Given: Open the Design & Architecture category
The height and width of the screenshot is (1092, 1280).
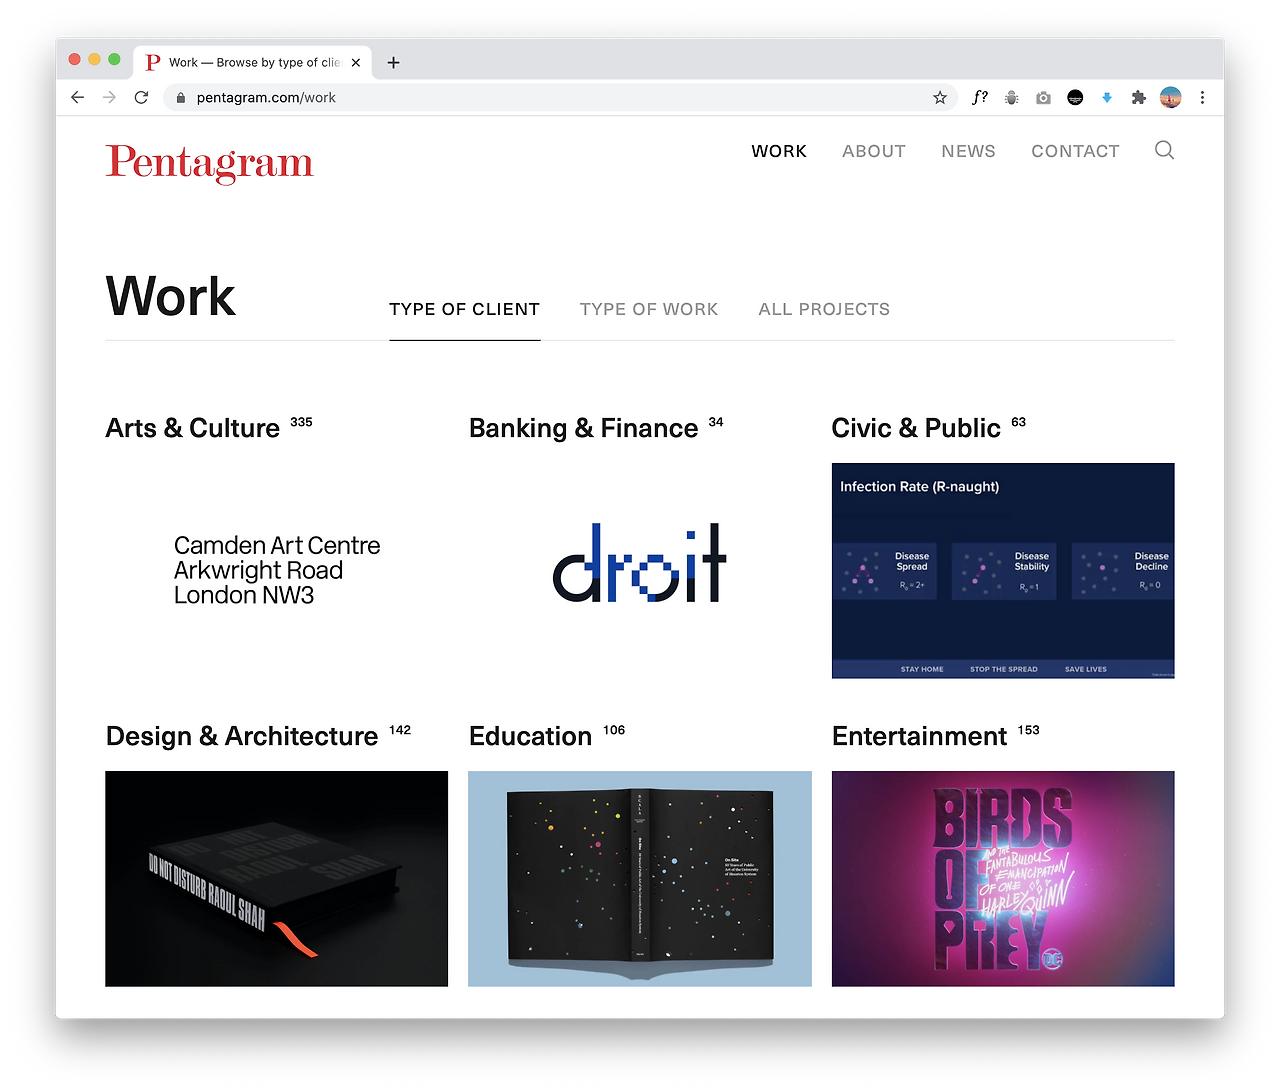Looking at the screenshot, I should tap(242, 736).
